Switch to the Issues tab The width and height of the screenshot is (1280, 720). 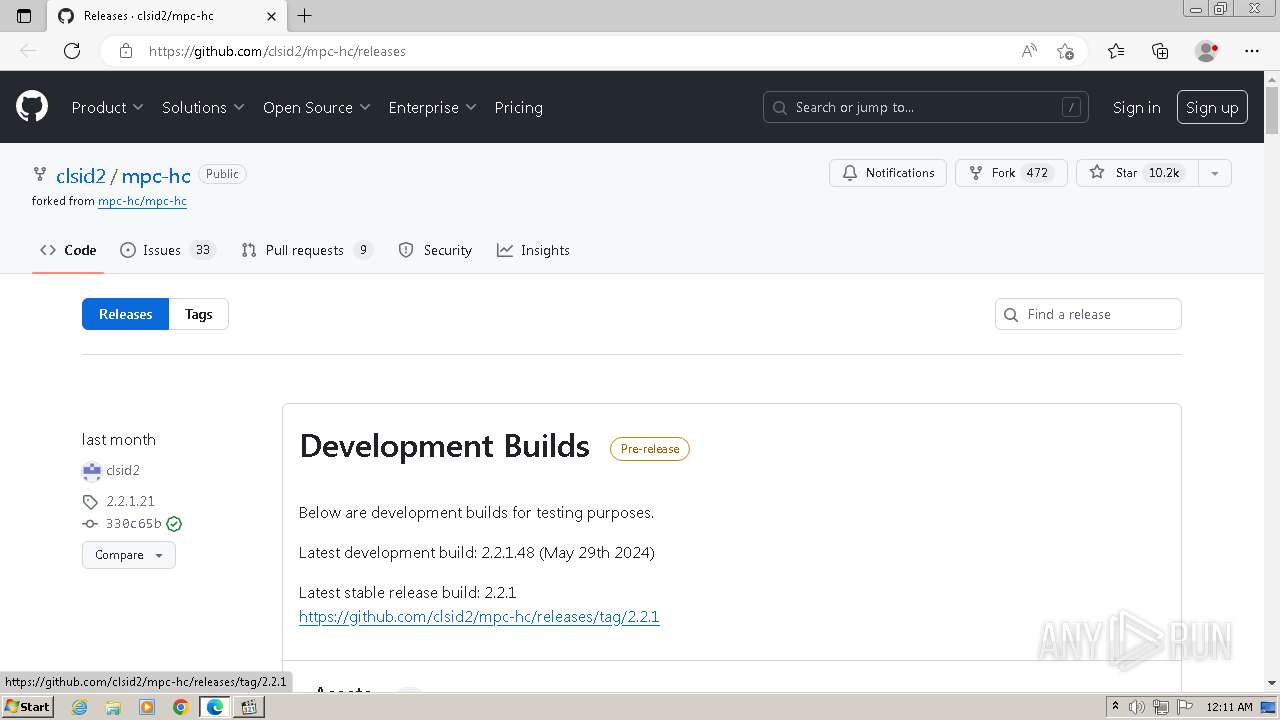click(168, 250)
